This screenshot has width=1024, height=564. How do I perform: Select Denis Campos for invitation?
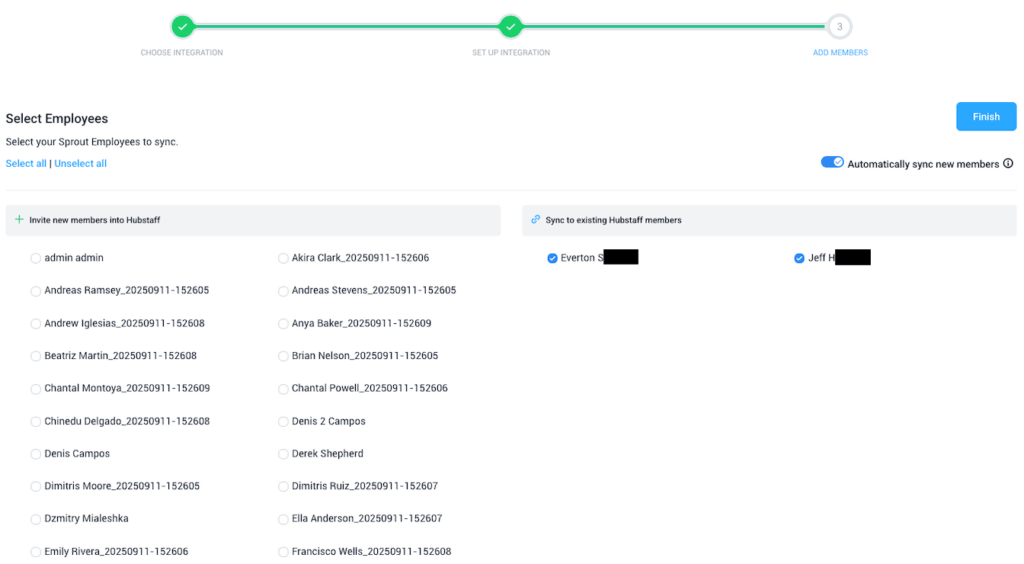point(36,454)
